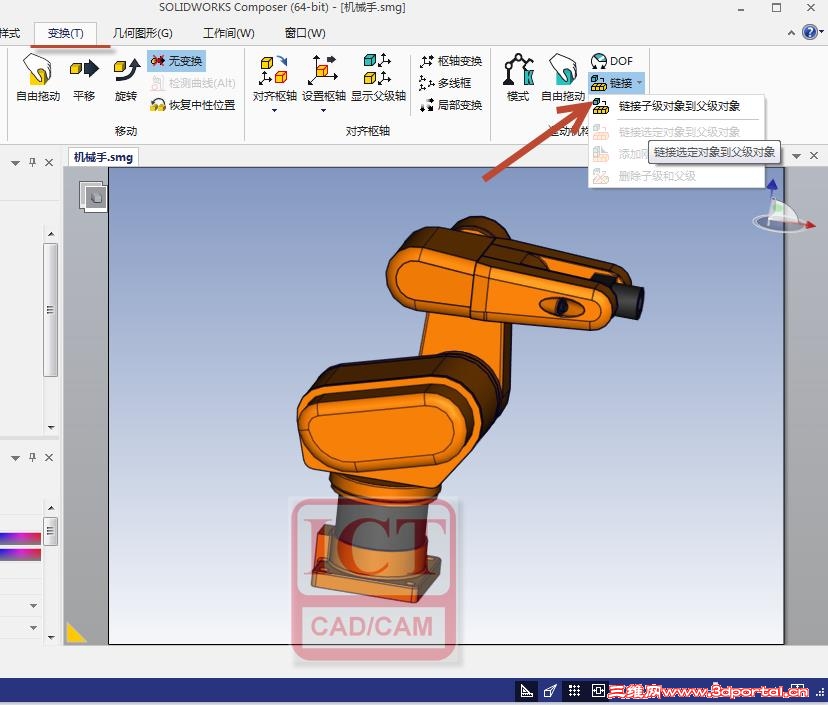Select the 自由拖动 tool in 移动 group
Viewport: 828px width, 705px height.
click(x=37, y=77)
